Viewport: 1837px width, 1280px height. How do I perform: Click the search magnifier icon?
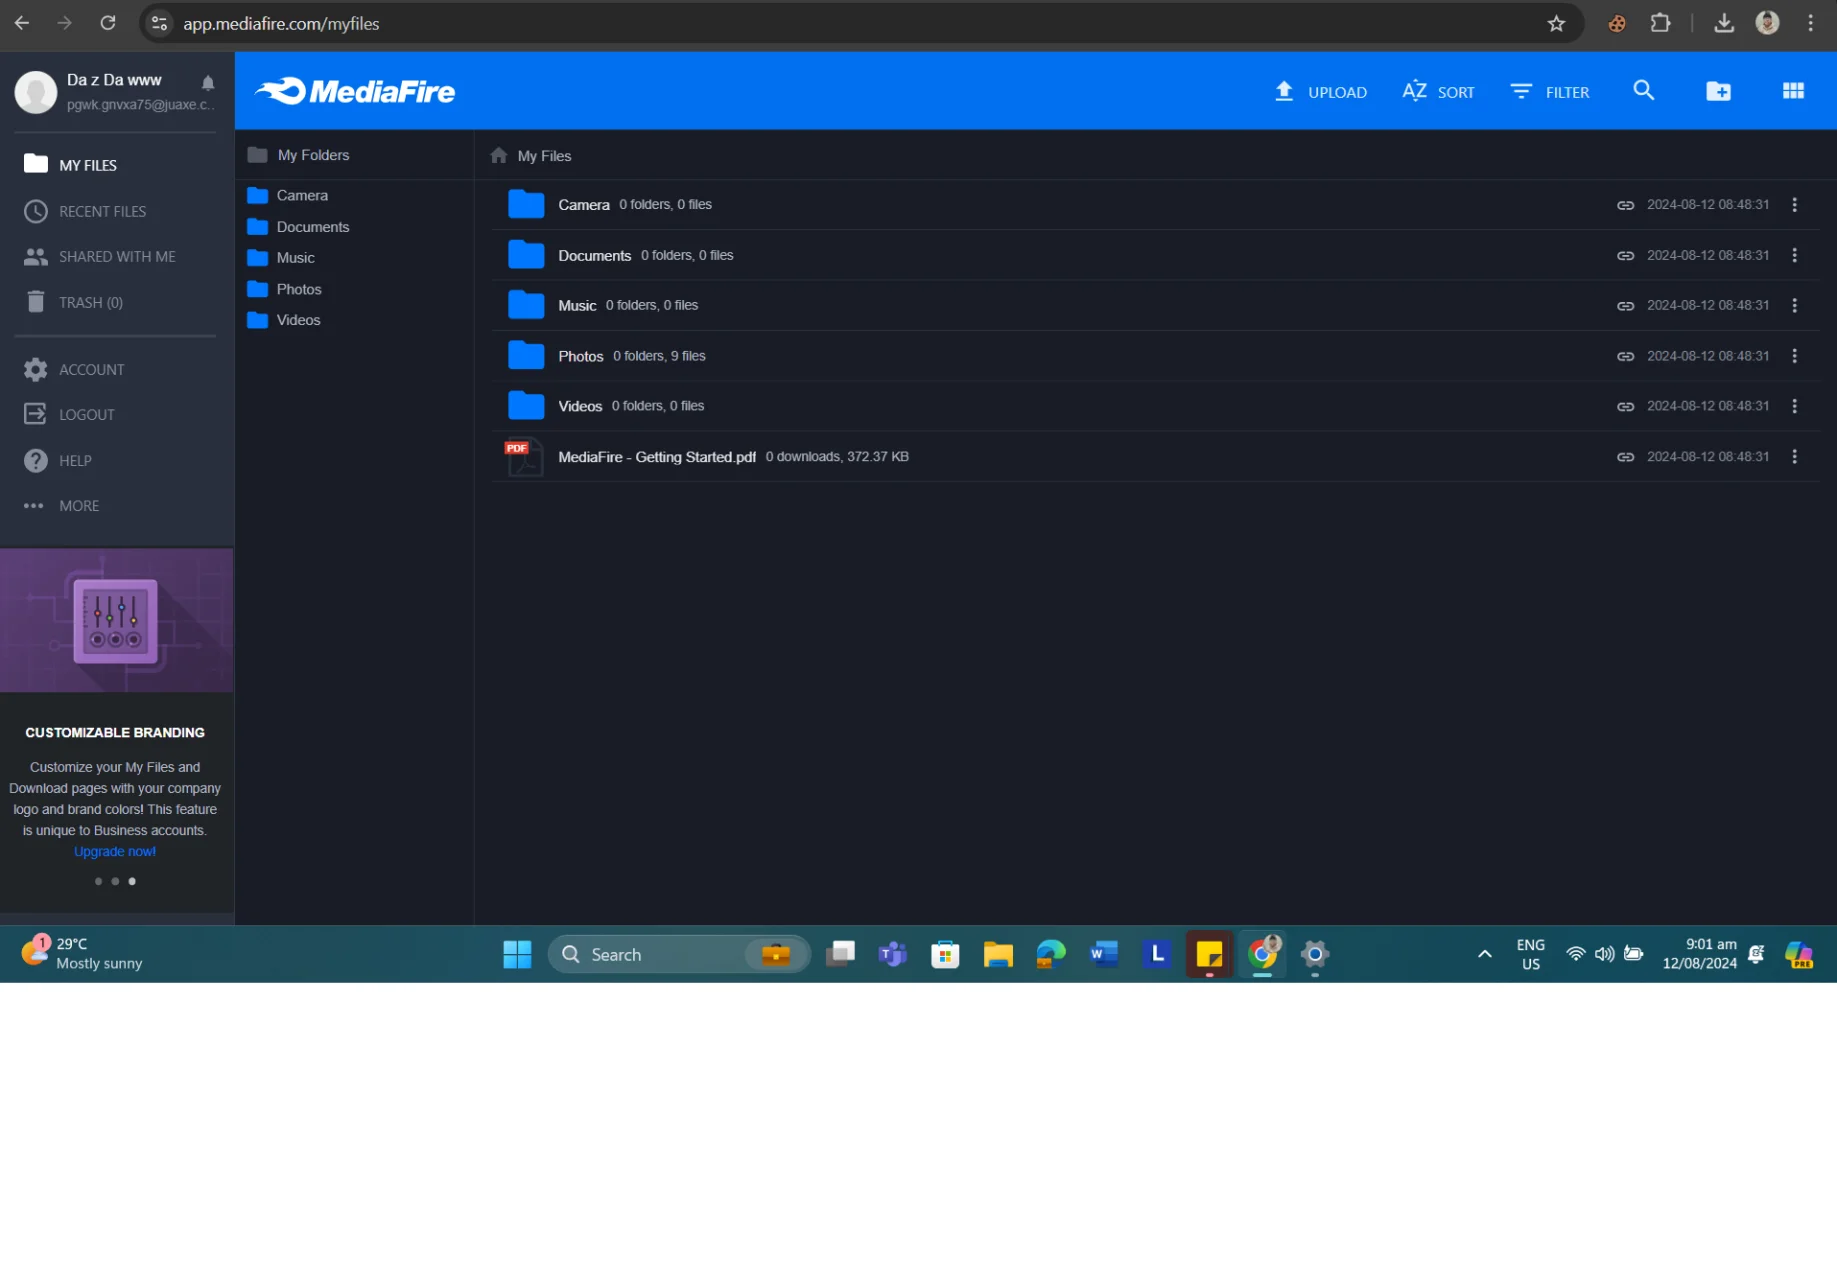click(x=1643, y=91)
